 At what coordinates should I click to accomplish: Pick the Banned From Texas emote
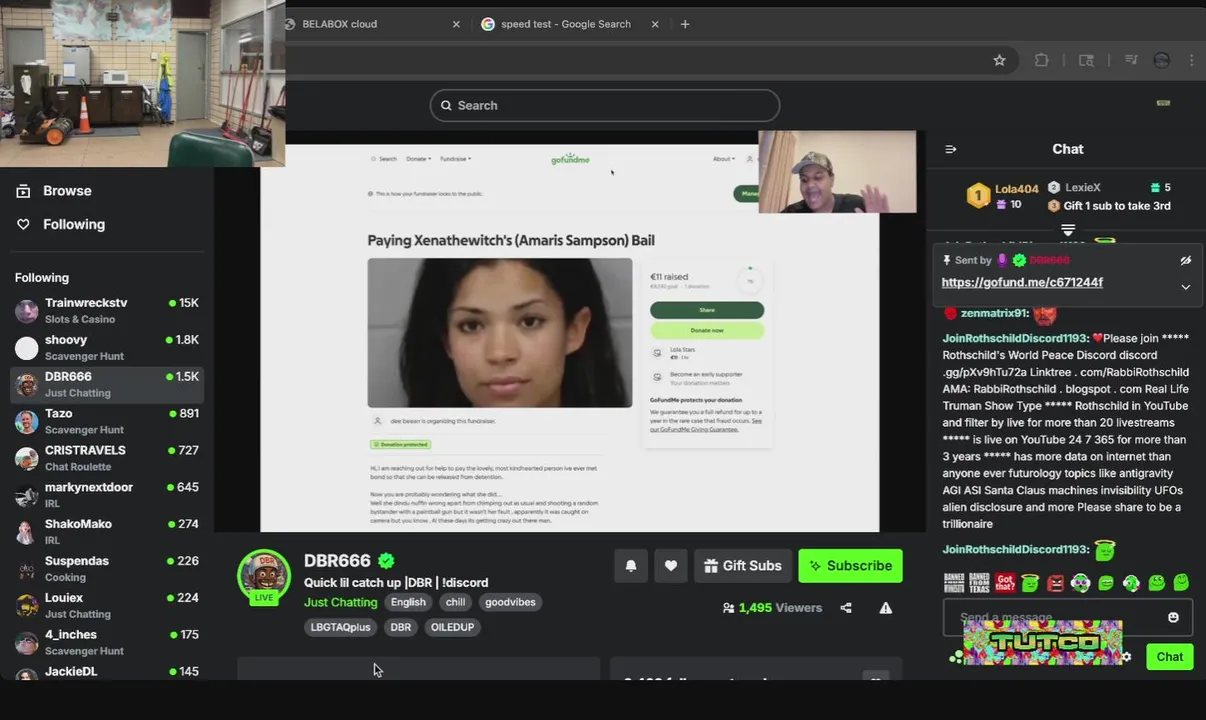point(979,582)
